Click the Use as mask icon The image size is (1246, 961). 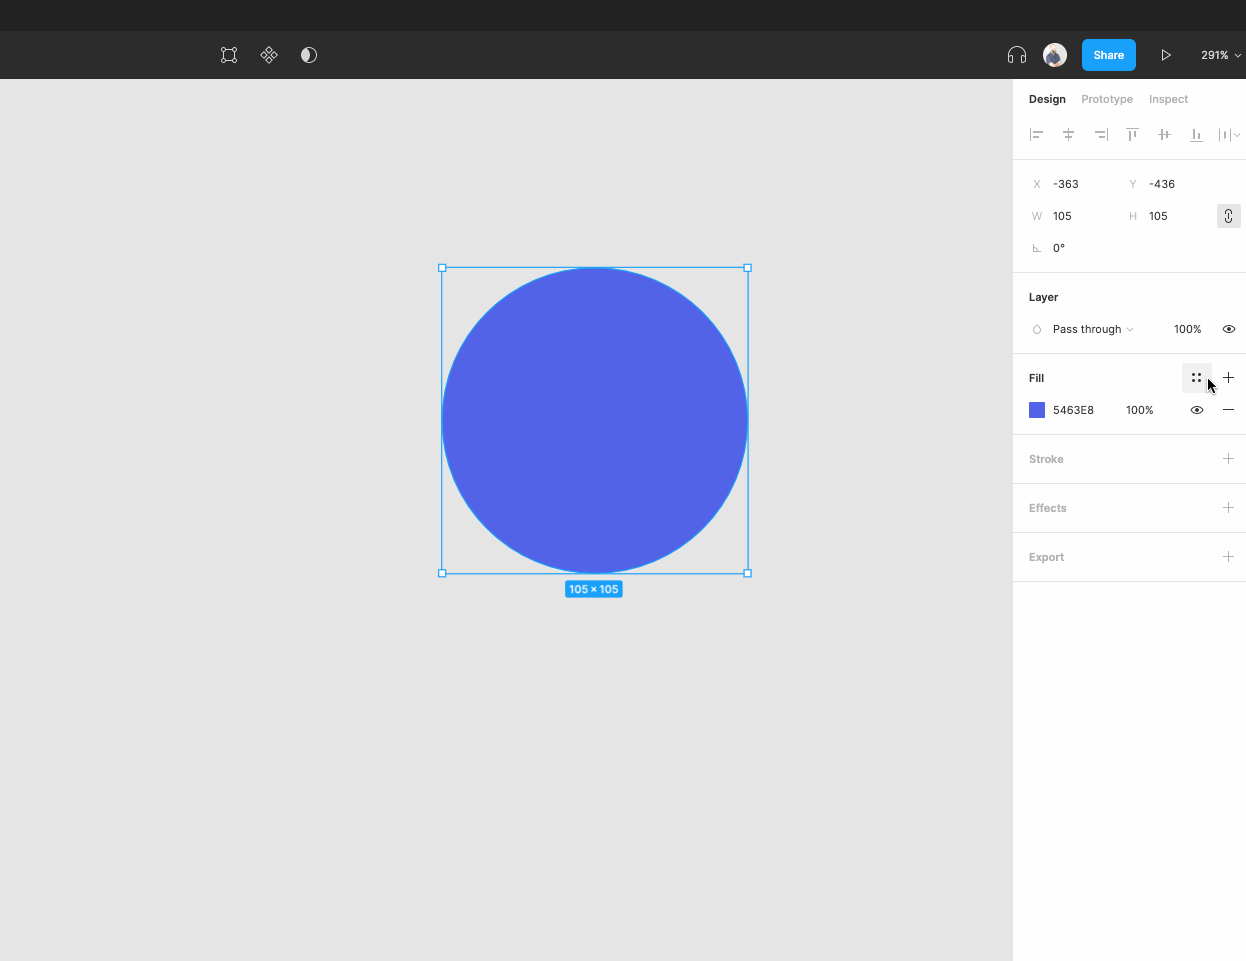309,55
